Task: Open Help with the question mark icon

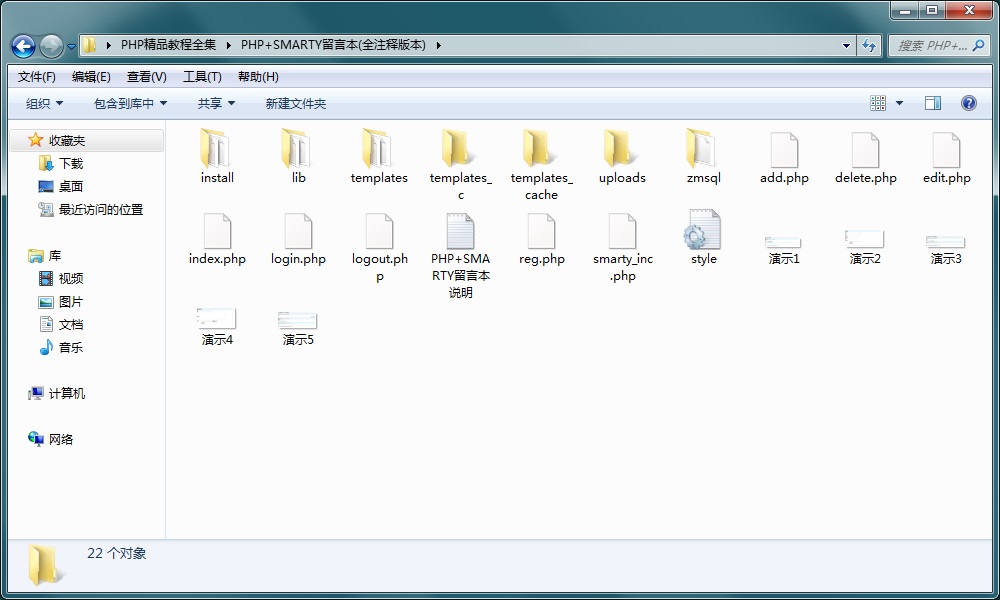Action: point(968,103)
